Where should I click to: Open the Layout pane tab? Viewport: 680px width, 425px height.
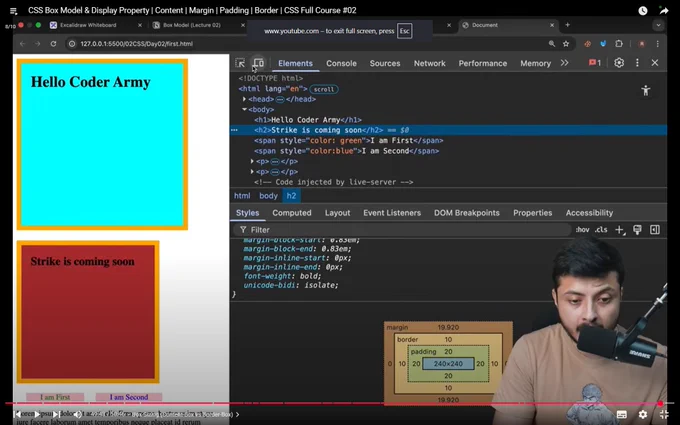[x=337, y=213]
